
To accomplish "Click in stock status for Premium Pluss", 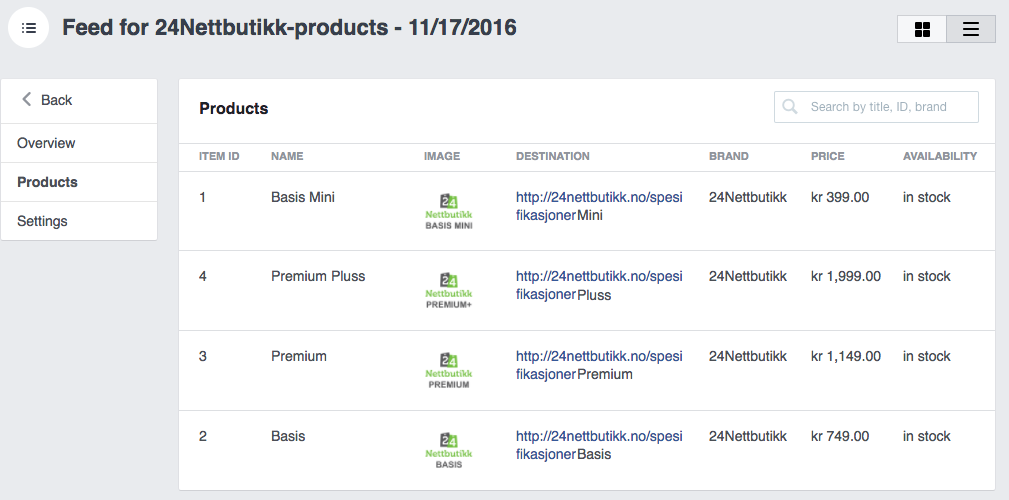I will pos(927,276).
